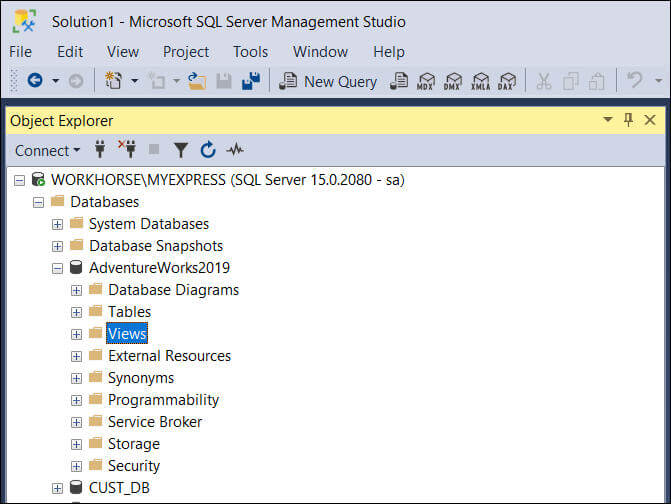Click the DAX query icon
This screenshot has width=671, height=504.
pos(508,81)
